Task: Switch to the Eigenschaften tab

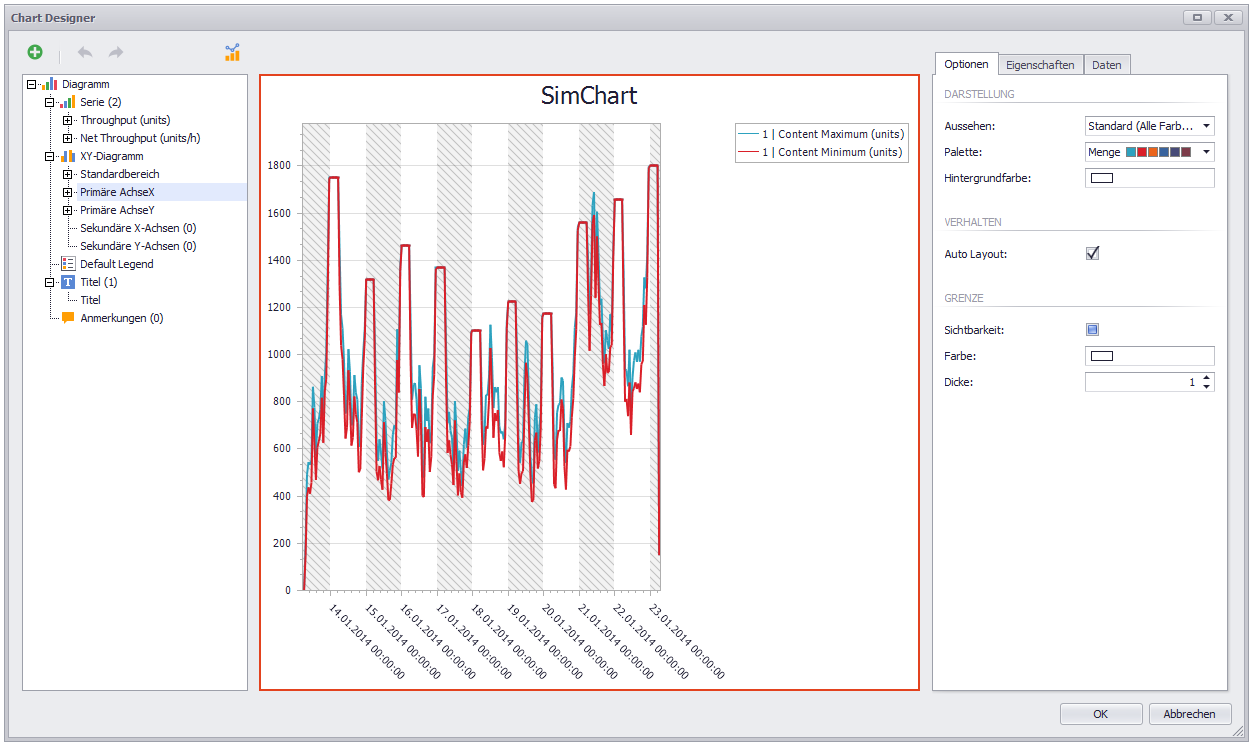Action: (x=1040, y=64)
